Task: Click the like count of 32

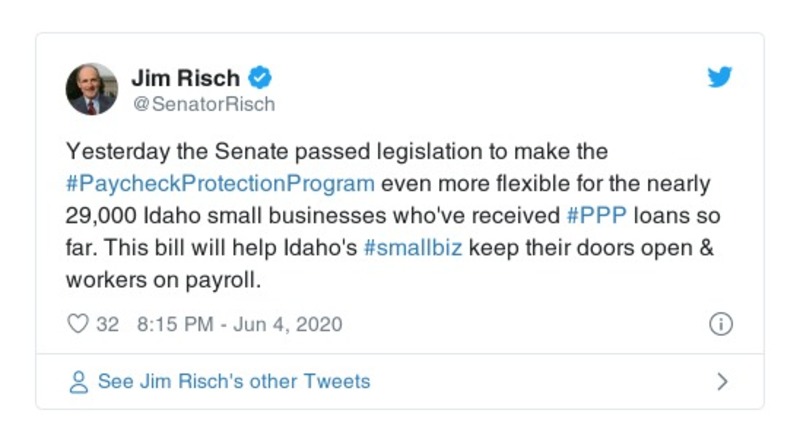Action: (107, 324)
